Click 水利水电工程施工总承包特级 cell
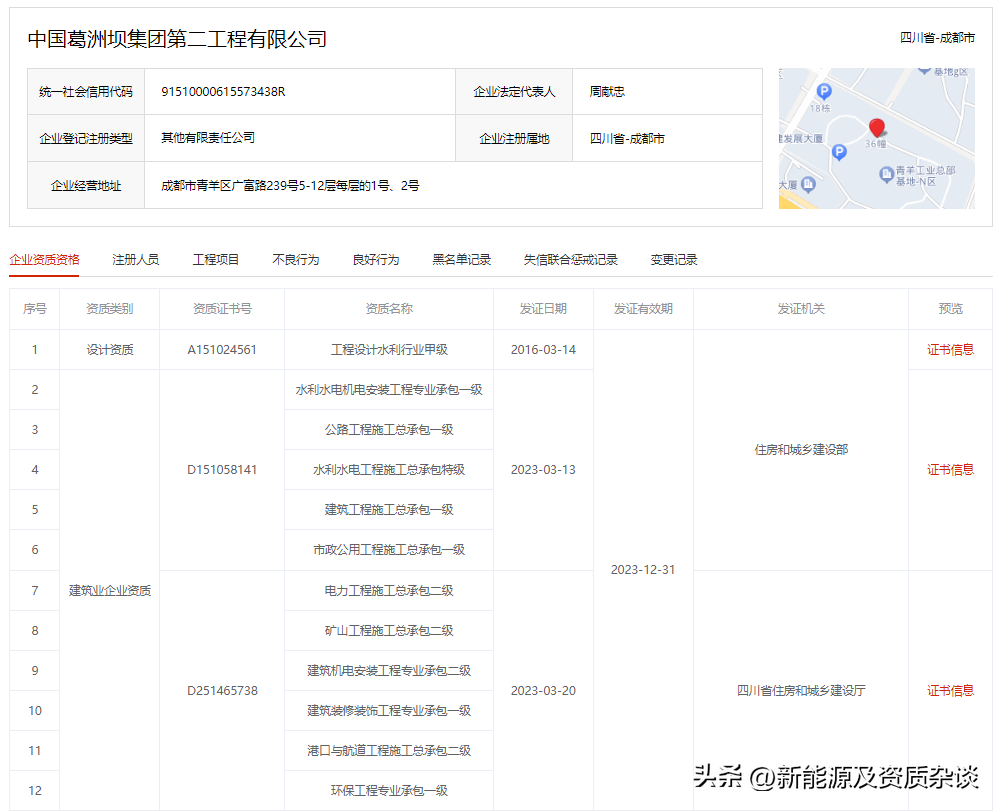1001x811 pixels. [389, 469]
